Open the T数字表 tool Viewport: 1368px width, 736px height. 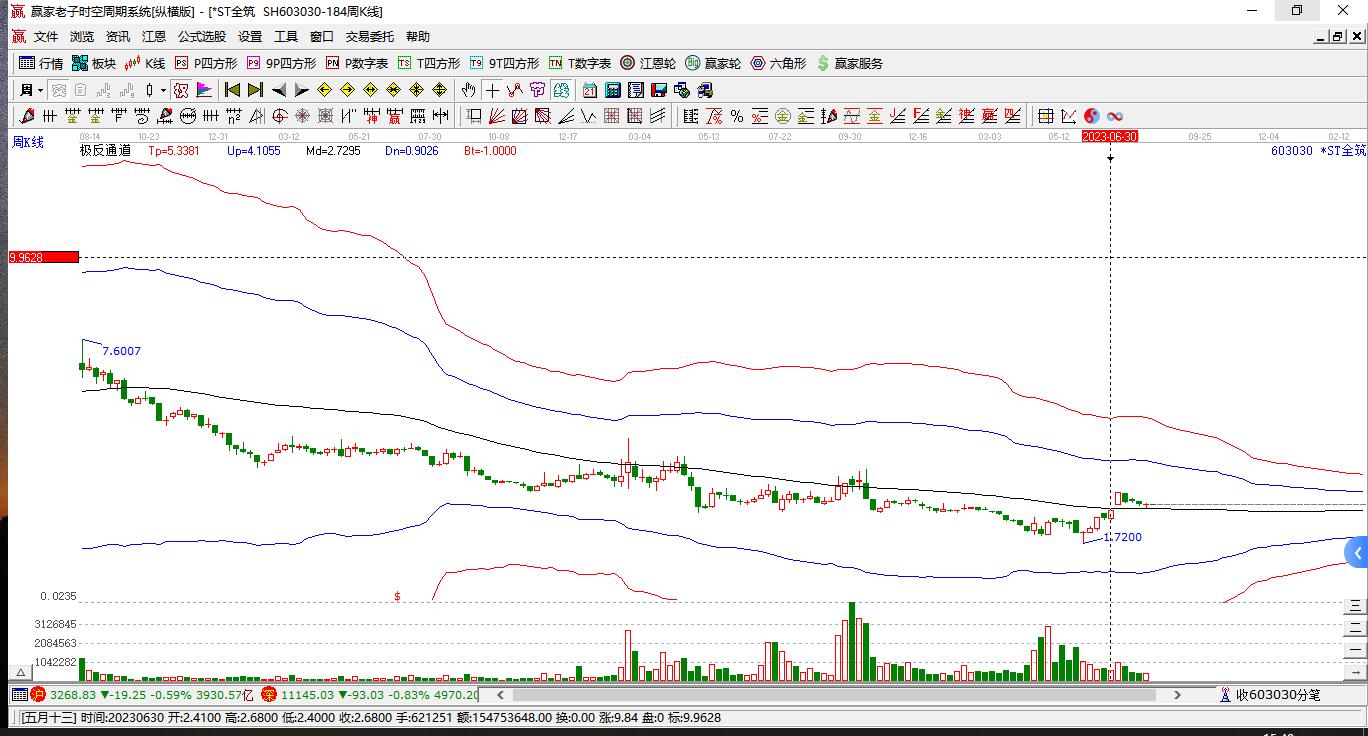click(x=580, y=63)
